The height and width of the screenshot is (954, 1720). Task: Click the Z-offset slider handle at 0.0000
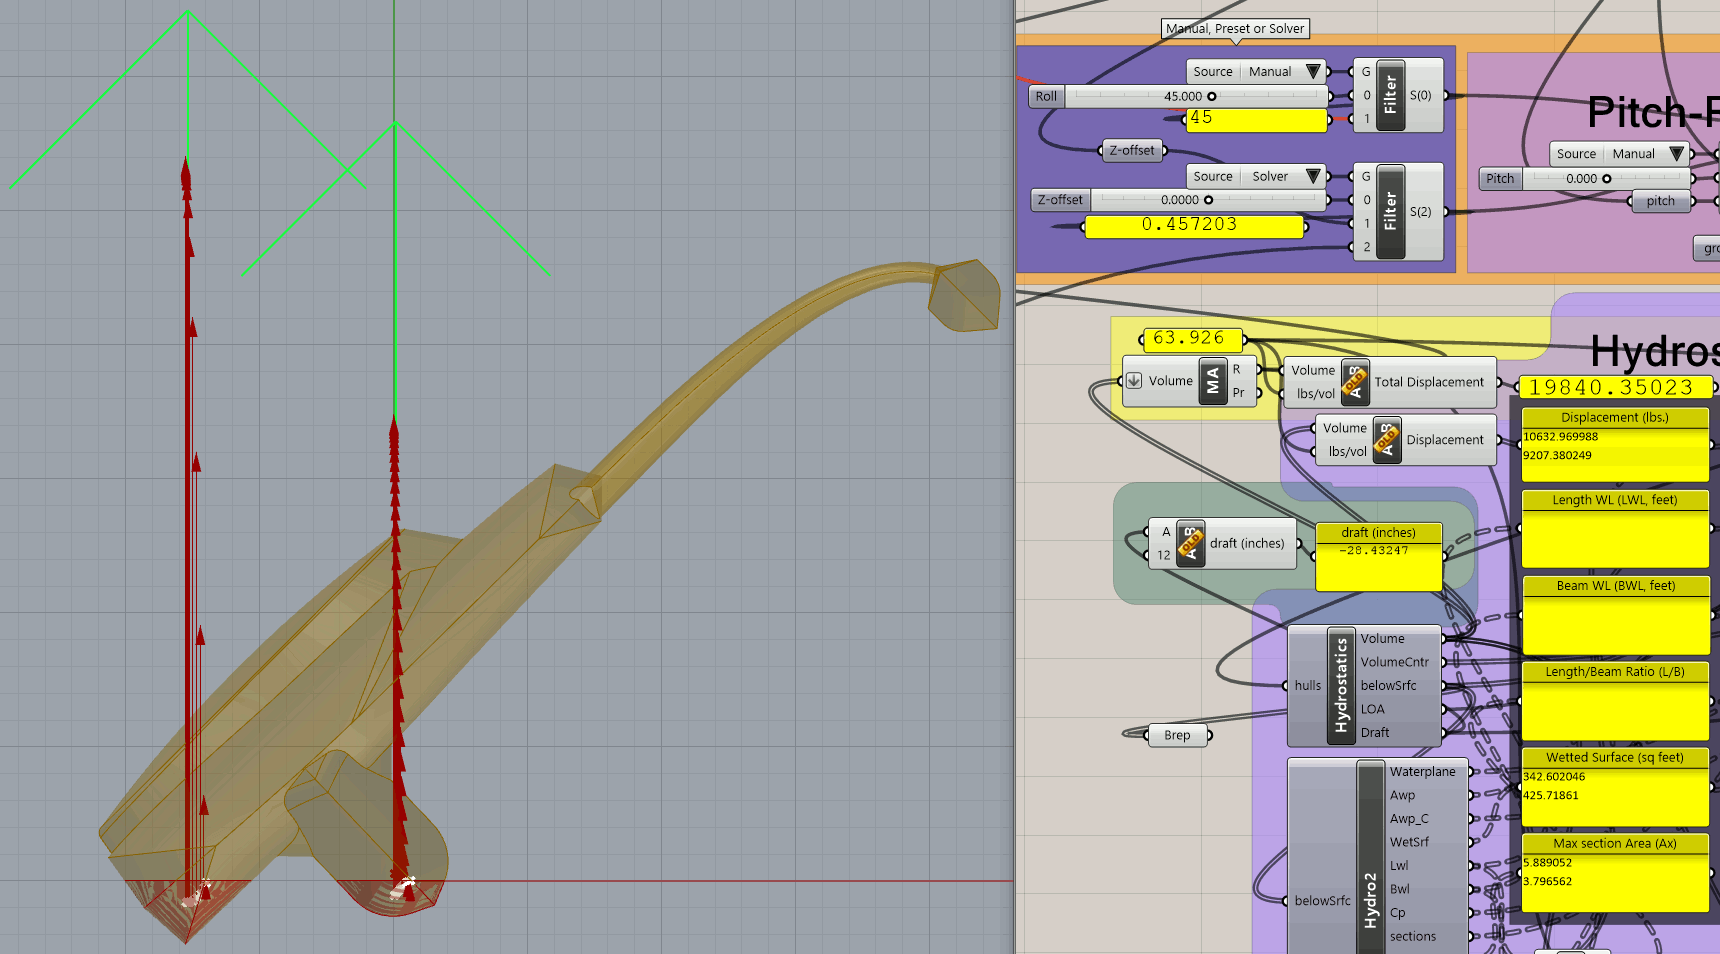click(x=1208, y=200)
